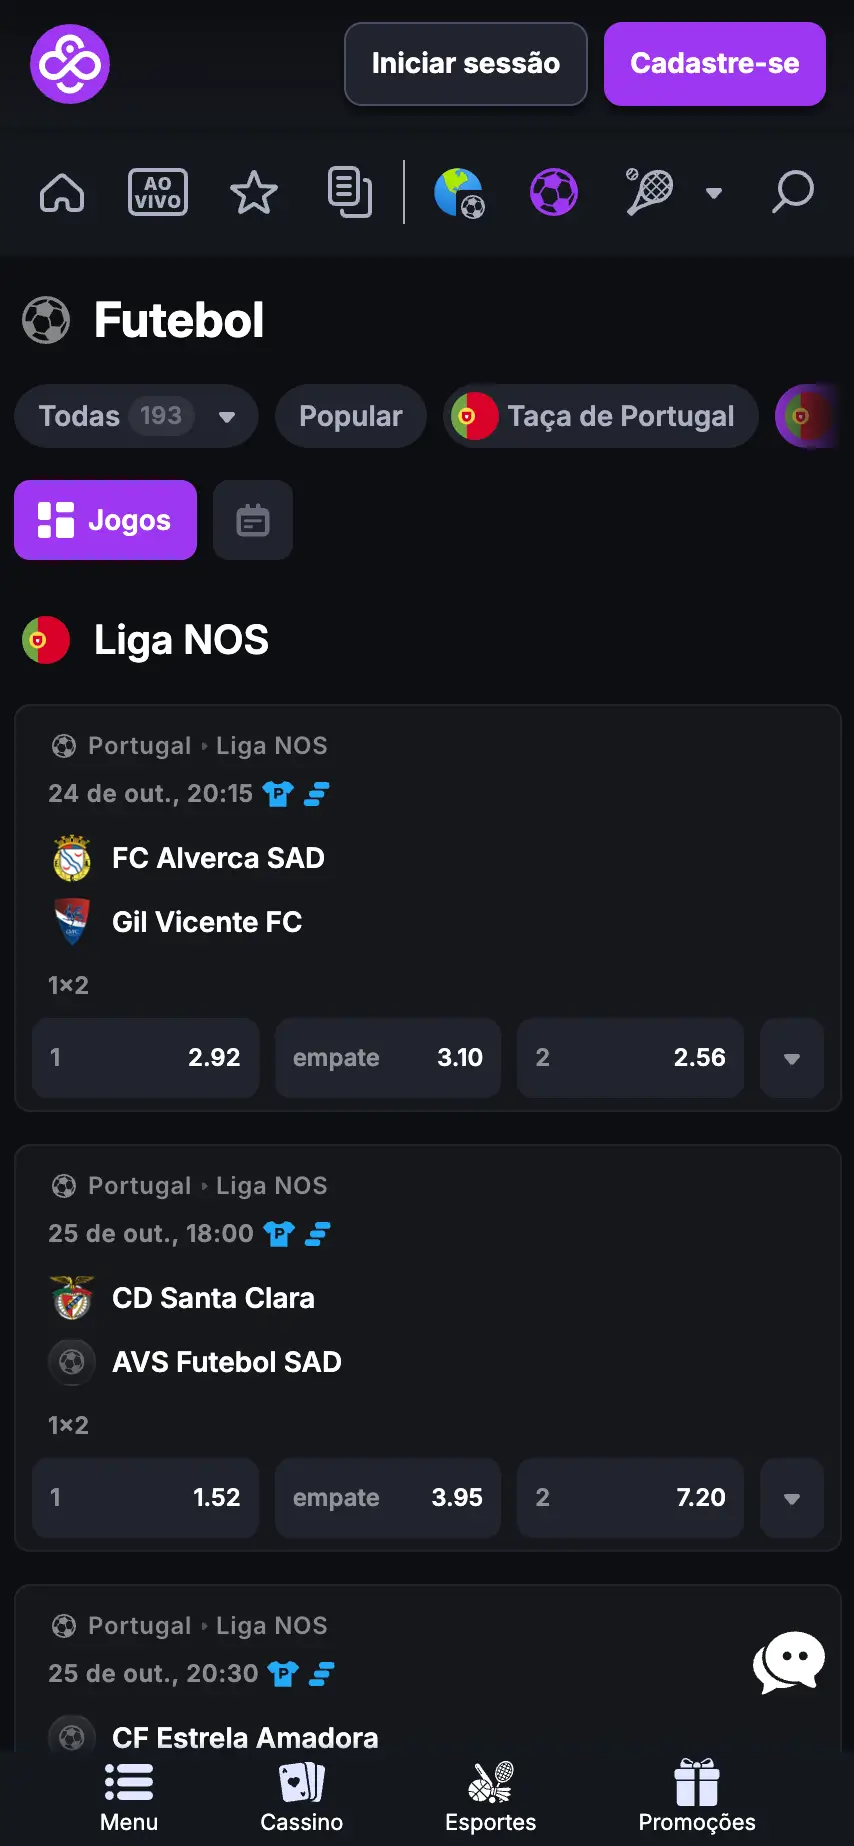Open the Ao Vivo live section
This screenshot has height=1846, width=854.
point(158,192)
